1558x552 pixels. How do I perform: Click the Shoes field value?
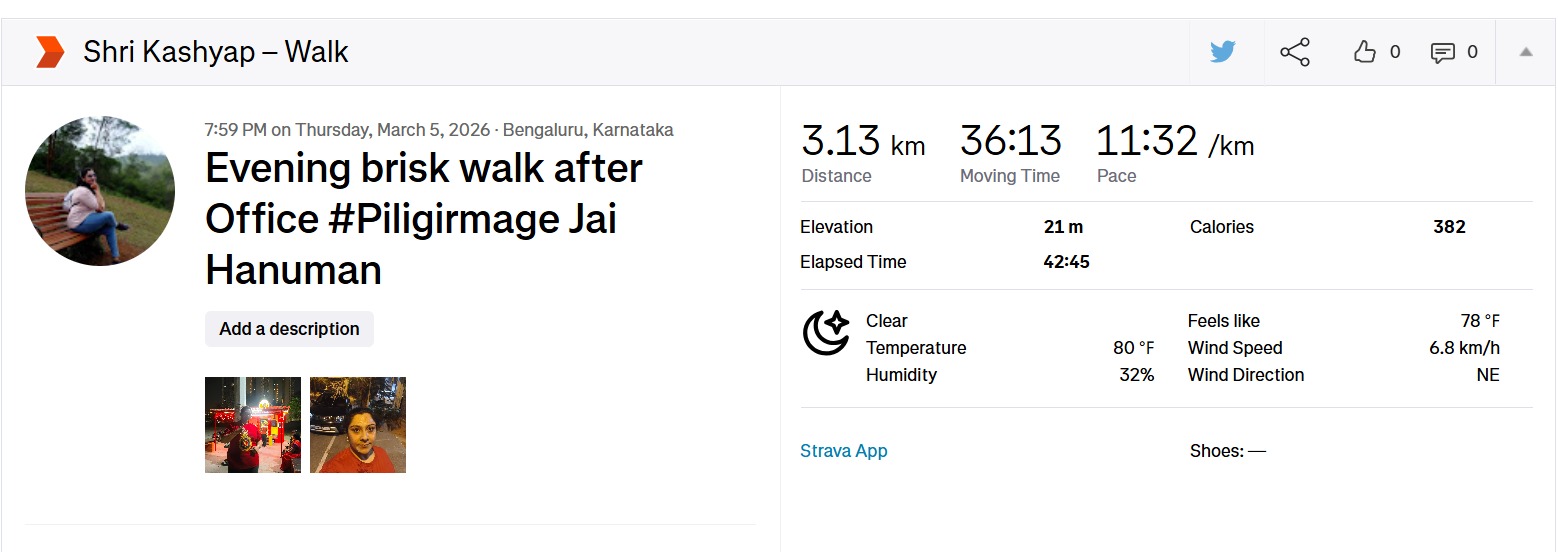(1256, 451)
